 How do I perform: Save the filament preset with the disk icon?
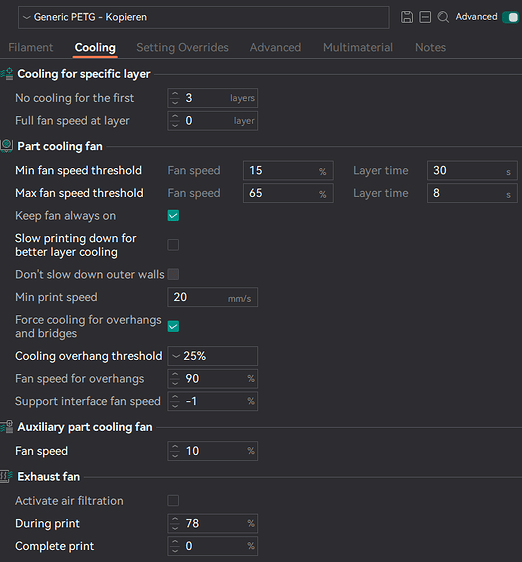407,17
